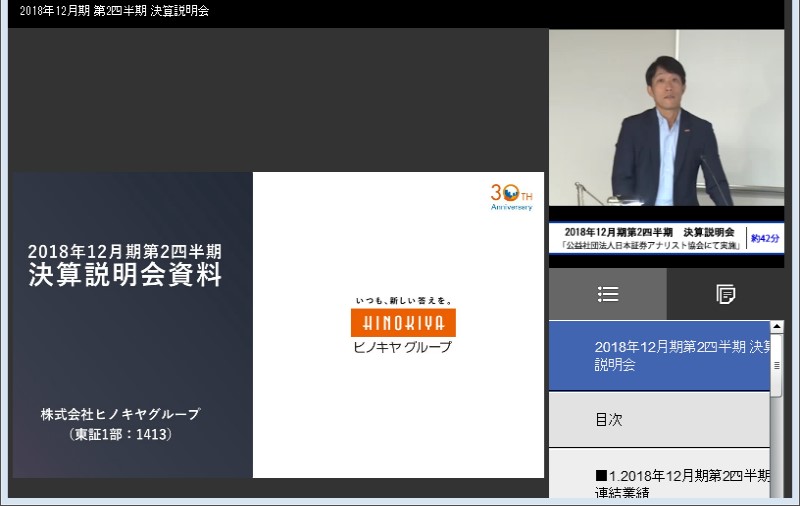Viewport: 800px width, 506px height.
Task: Select chapter '2018年12月期第2四半期 決算説明会'
Action: [x=659, y=356]
